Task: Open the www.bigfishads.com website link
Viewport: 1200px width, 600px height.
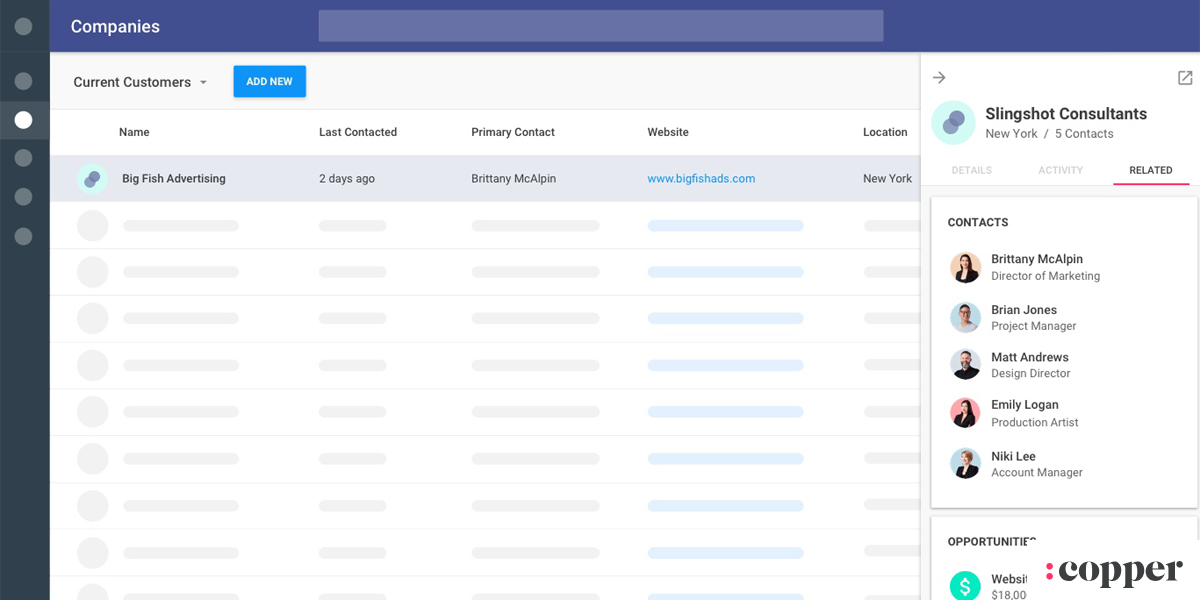Action: tap(701, 179)
